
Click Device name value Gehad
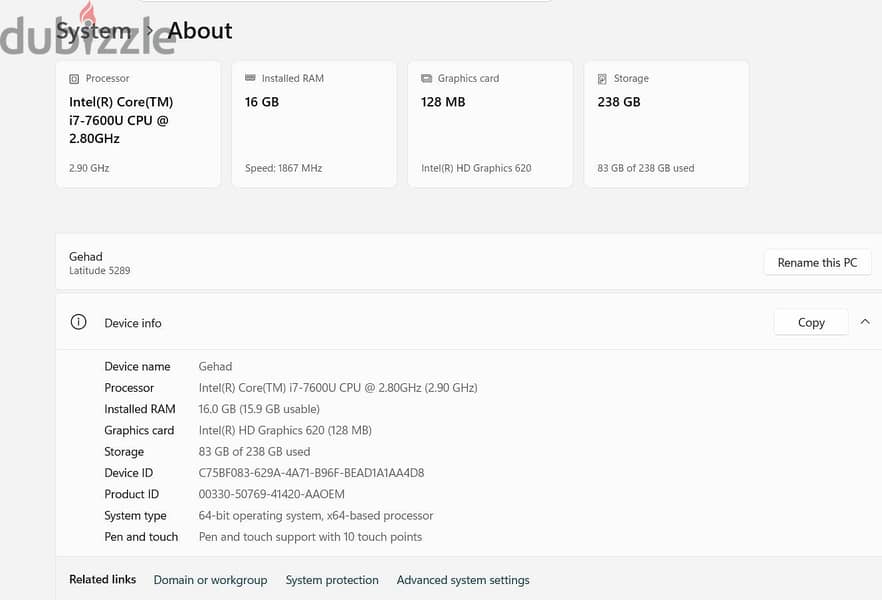(x=215, y=366)
